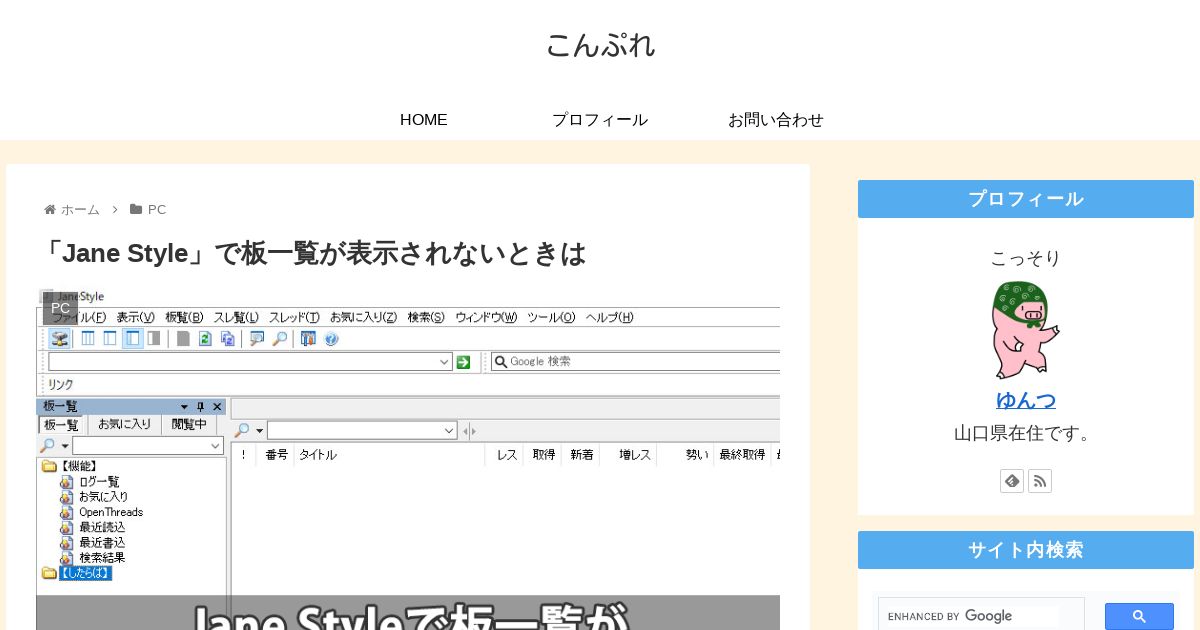This screenshot has height=630, width=1200.
Task: Click the ツール(O) menu in Jane Style image
Action: 551,317
